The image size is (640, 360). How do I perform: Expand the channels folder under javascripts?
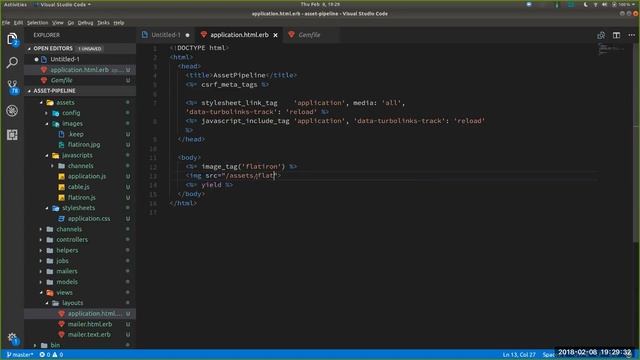click(x=80, y=166)
